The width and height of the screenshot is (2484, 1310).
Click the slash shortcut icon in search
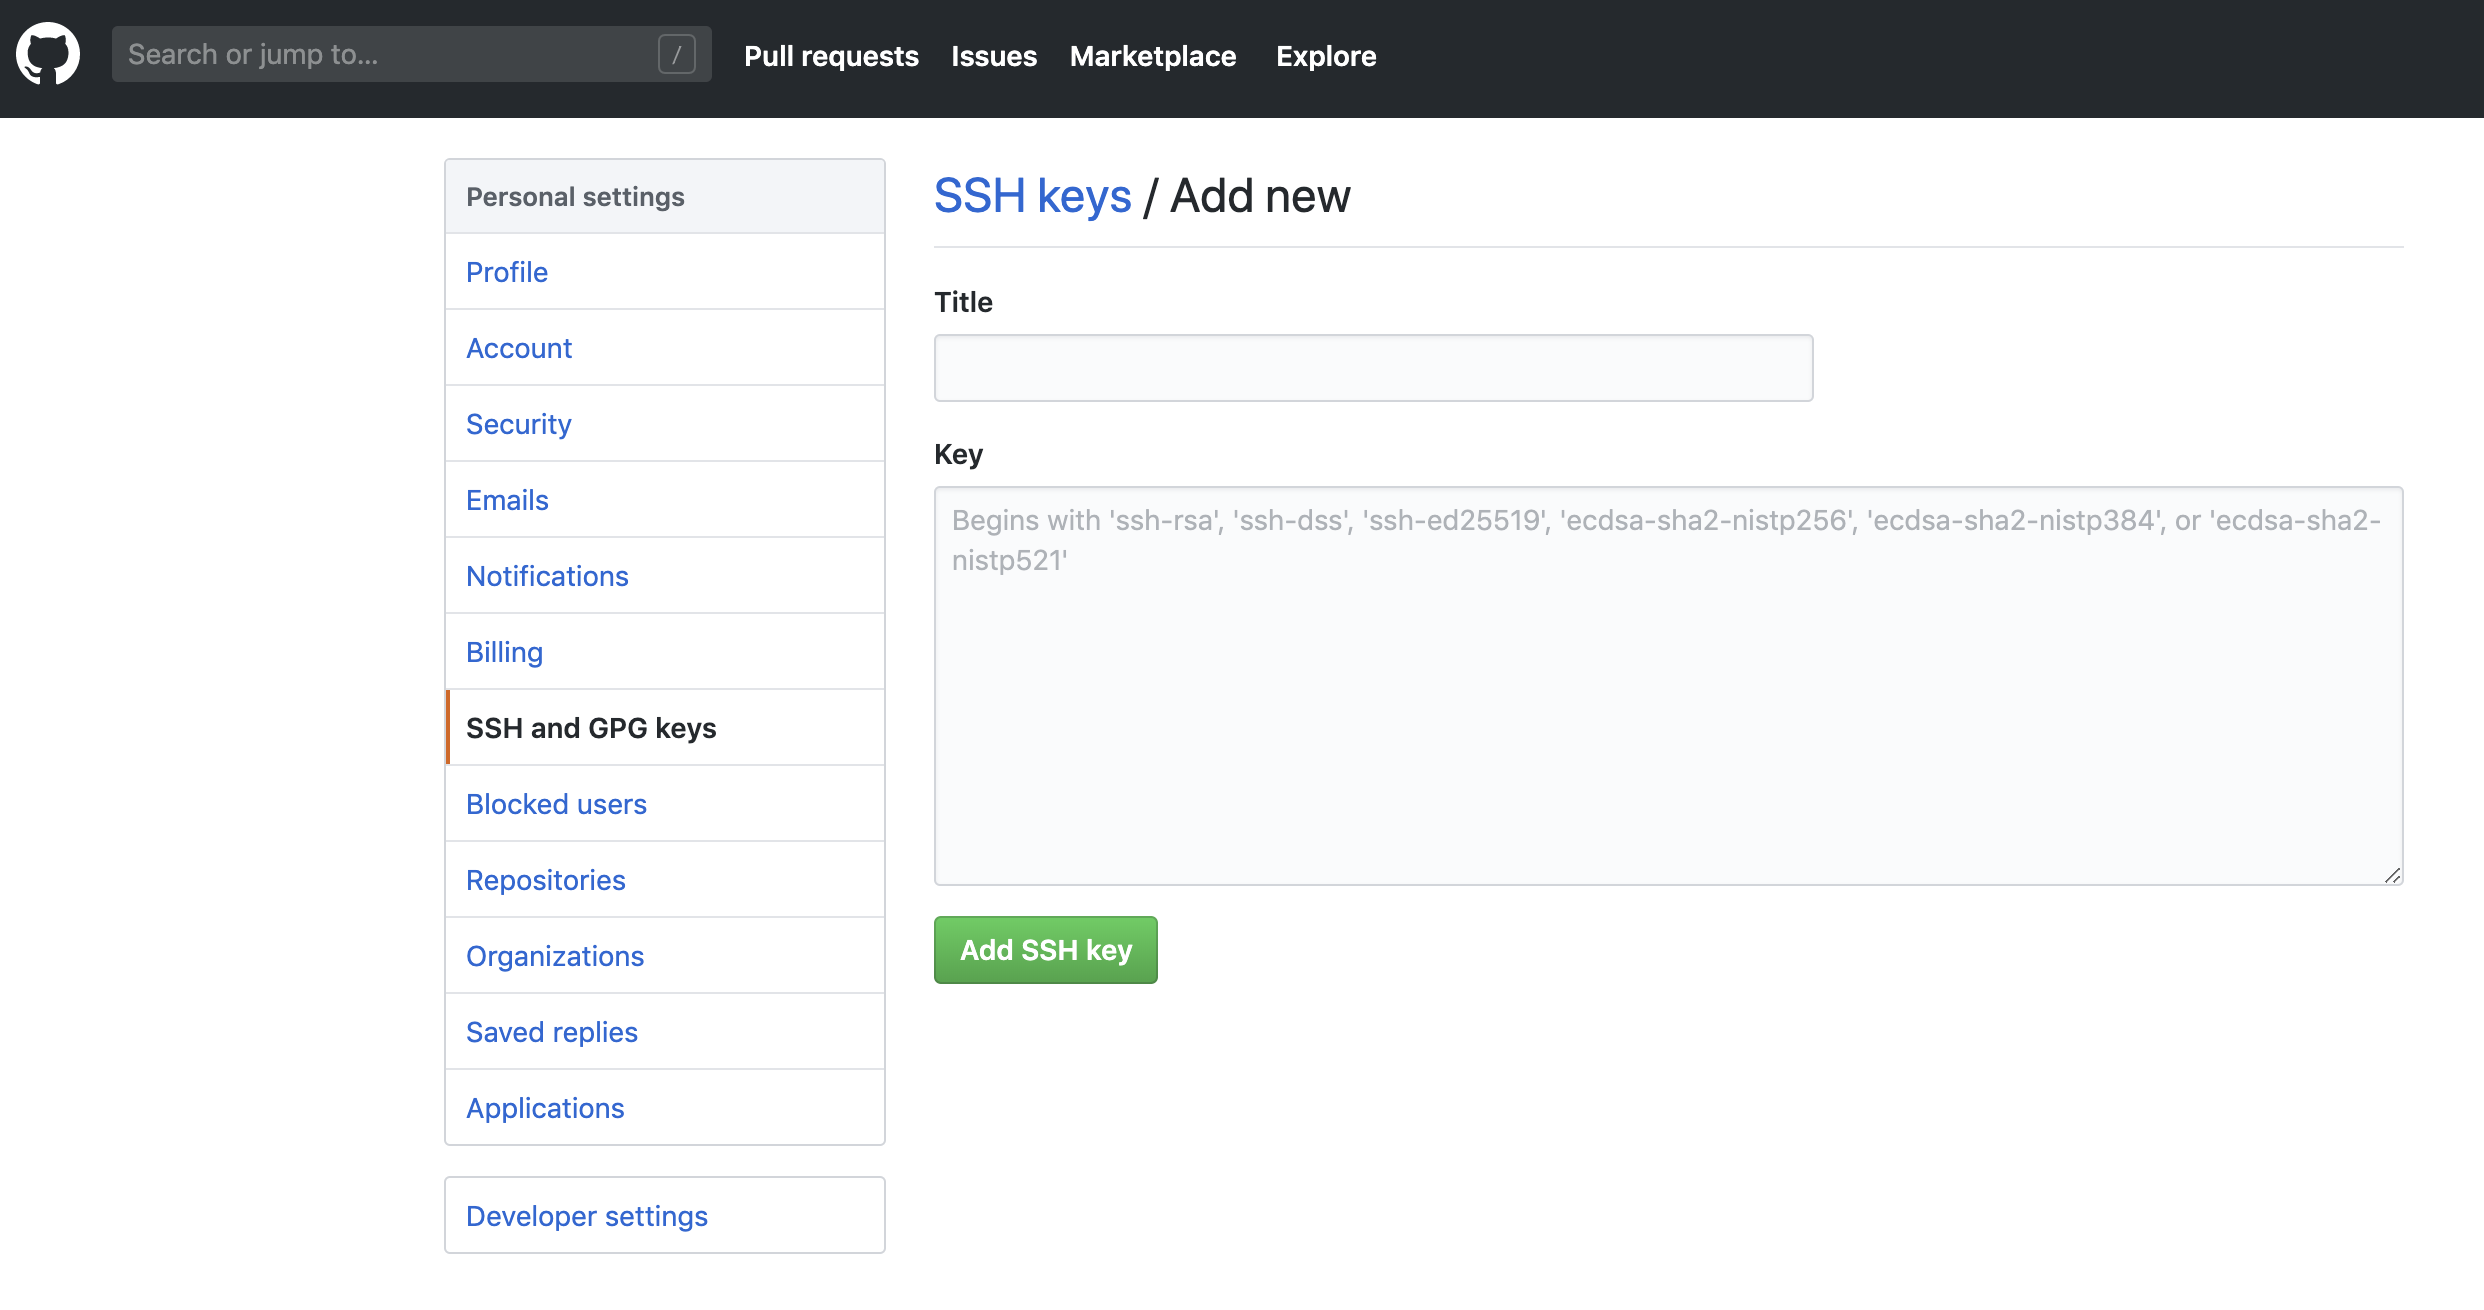click(676, 54)
